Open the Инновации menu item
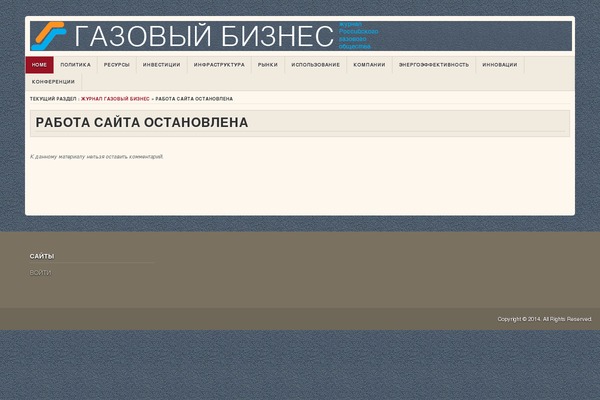600x400 pixels. 500,65
